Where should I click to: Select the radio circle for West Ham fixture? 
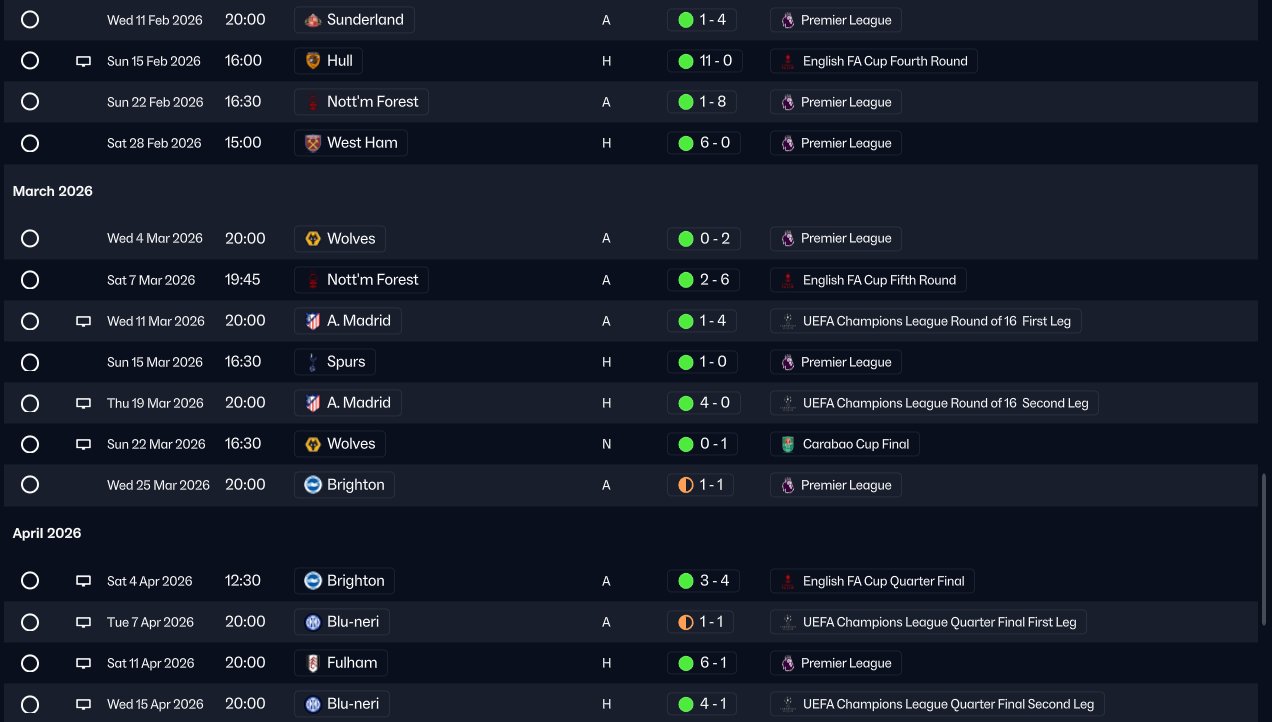point(30,143)
